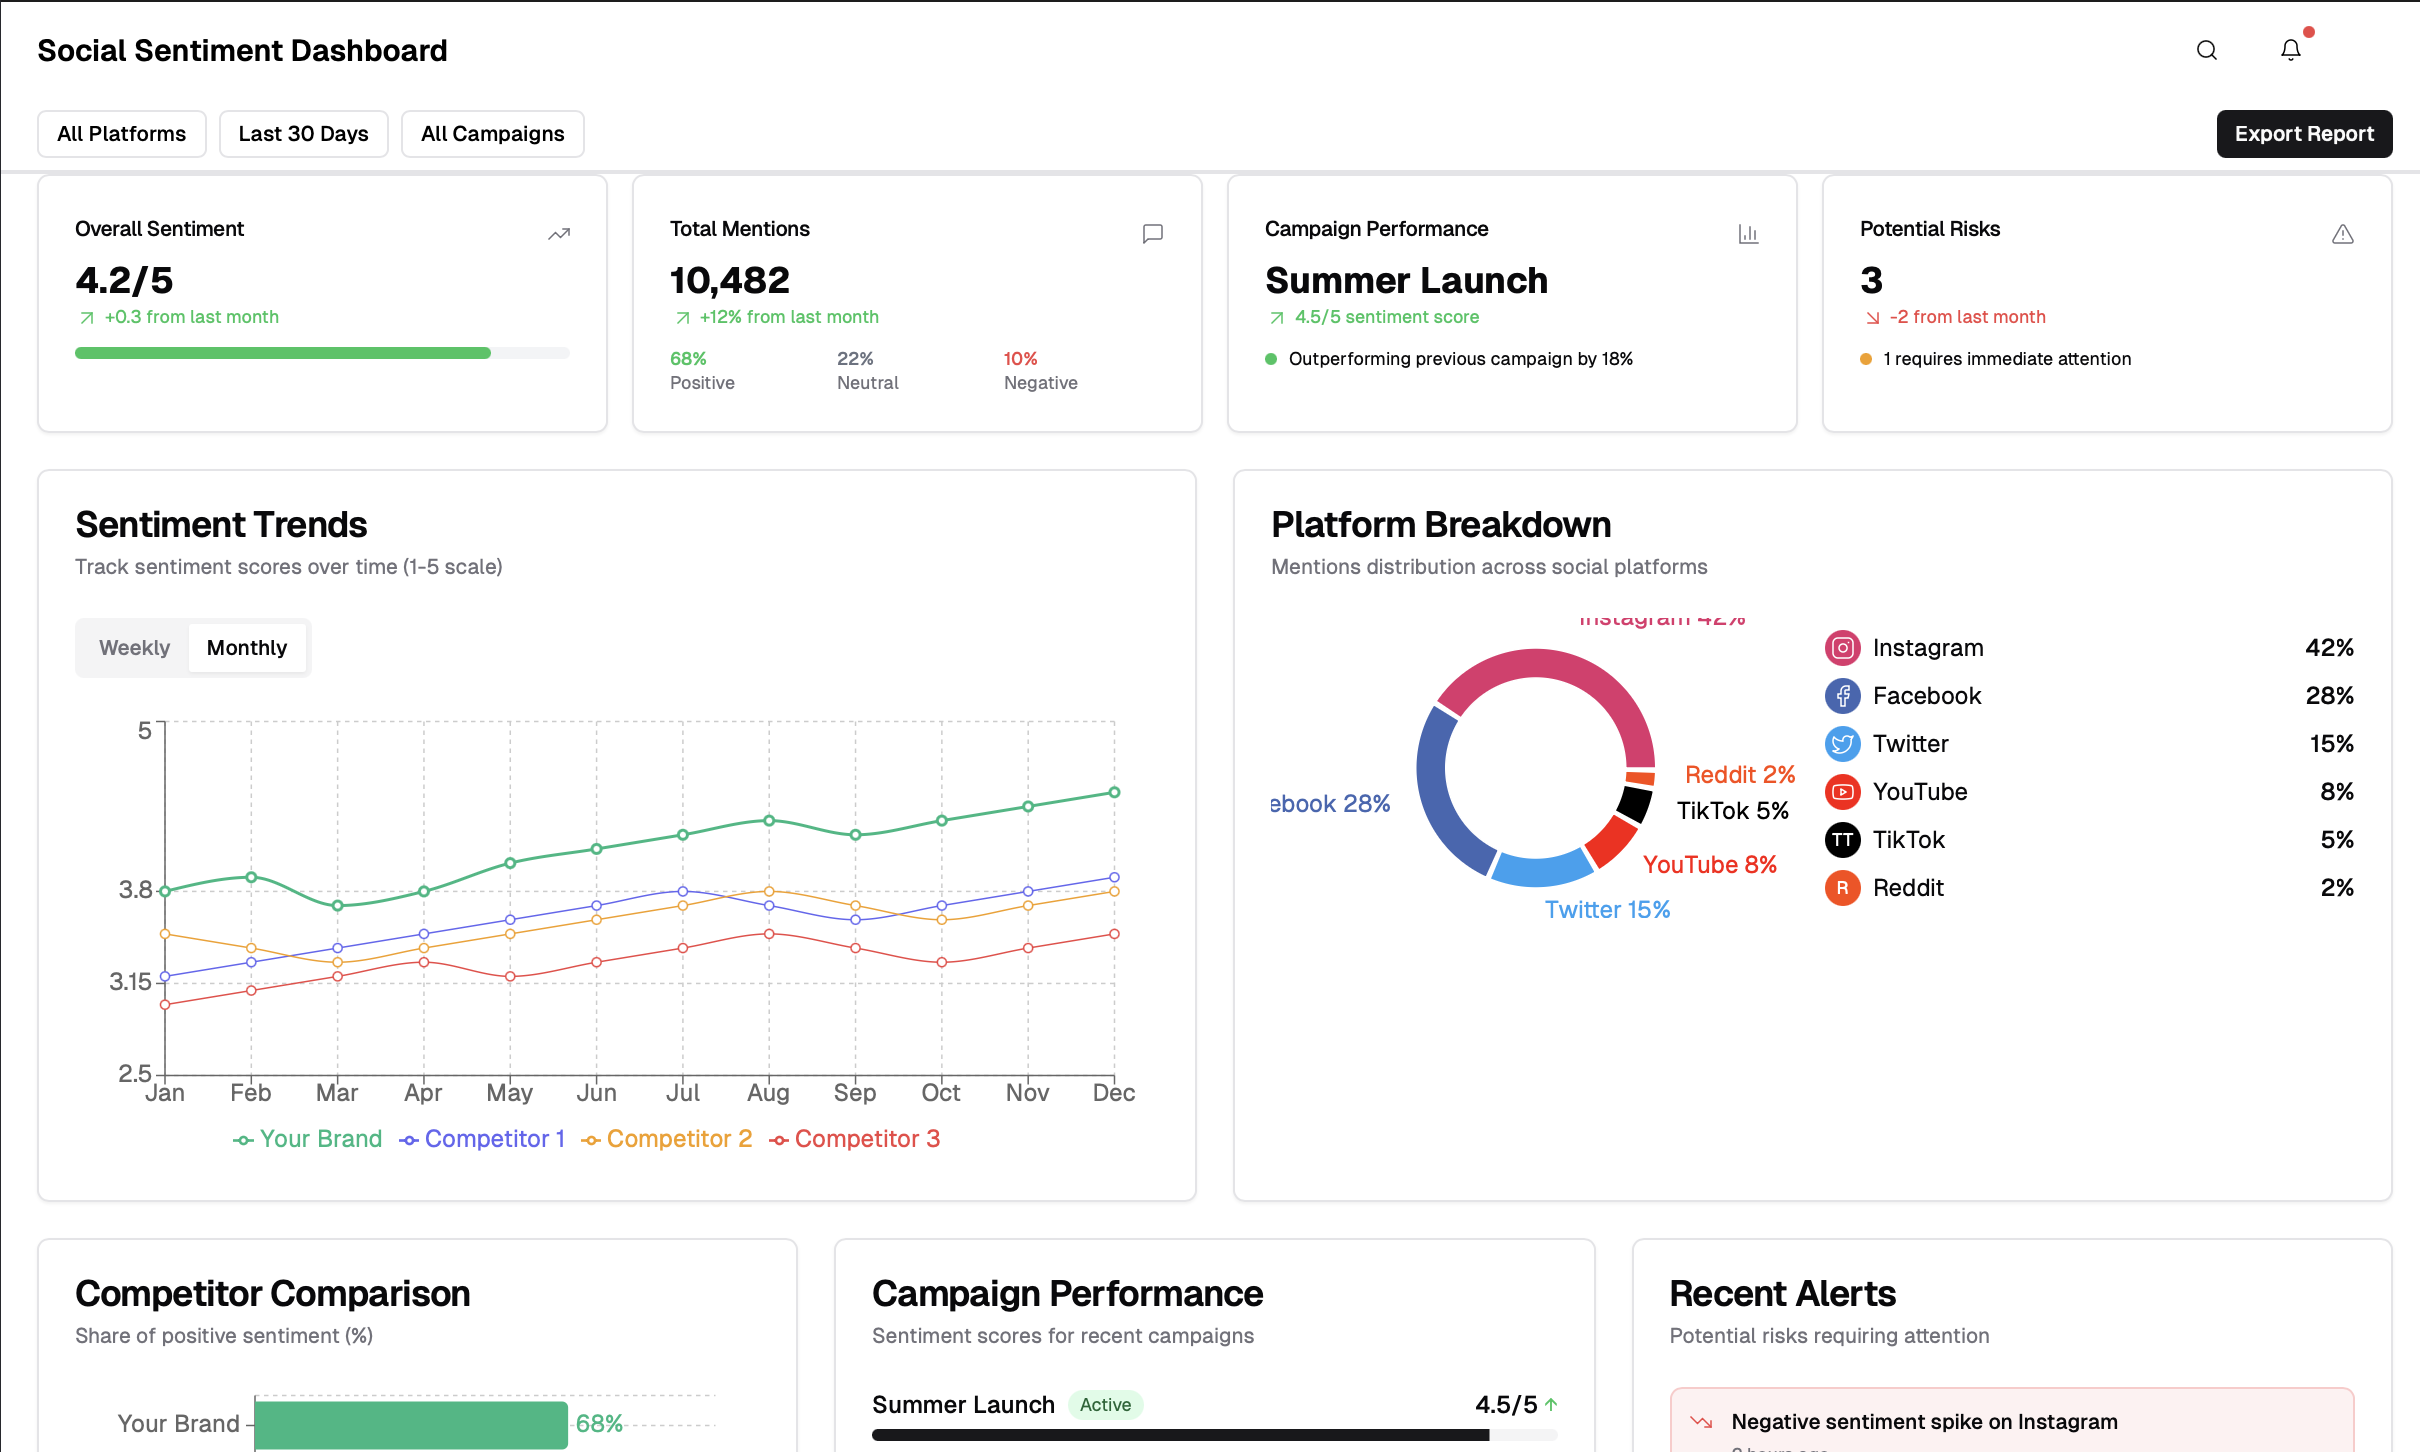Viewport: 2420px width, 1452px height.
Task: Click the green Overall Sentiment progress bar
Action: pyautogui.click(x=282, y=352)
